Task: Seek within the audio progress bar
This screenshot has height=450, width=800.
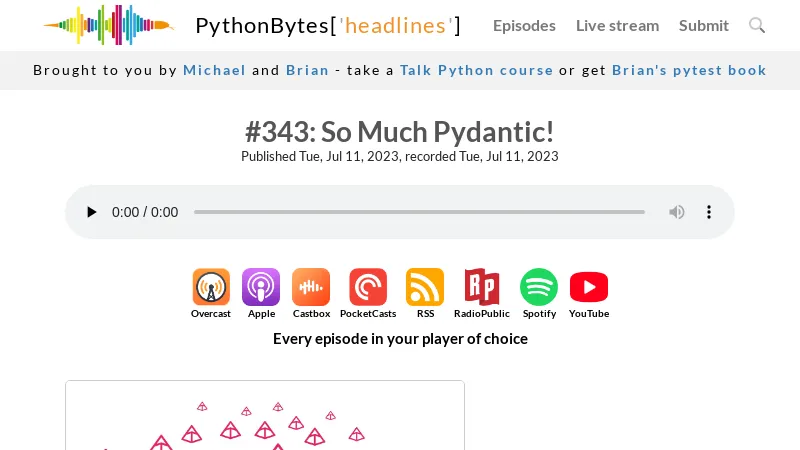Action: 419,212
